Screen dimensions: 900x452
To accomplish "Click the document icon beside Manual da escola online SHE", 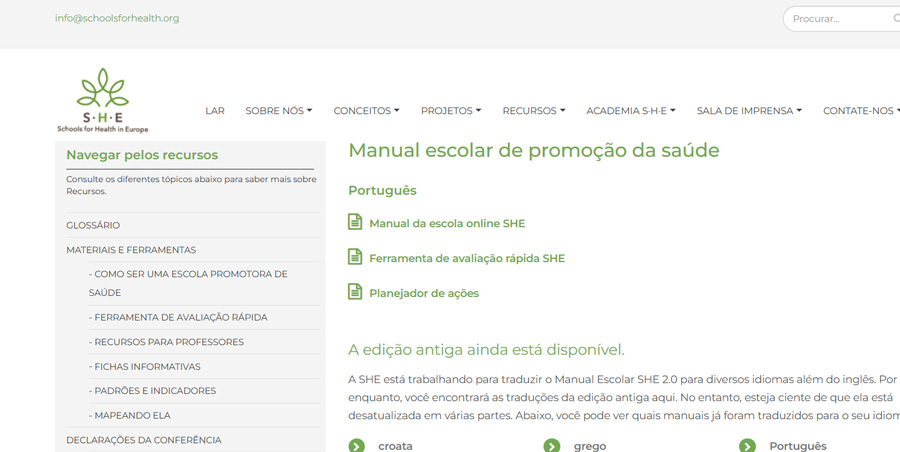I will (x=355, y=222).
